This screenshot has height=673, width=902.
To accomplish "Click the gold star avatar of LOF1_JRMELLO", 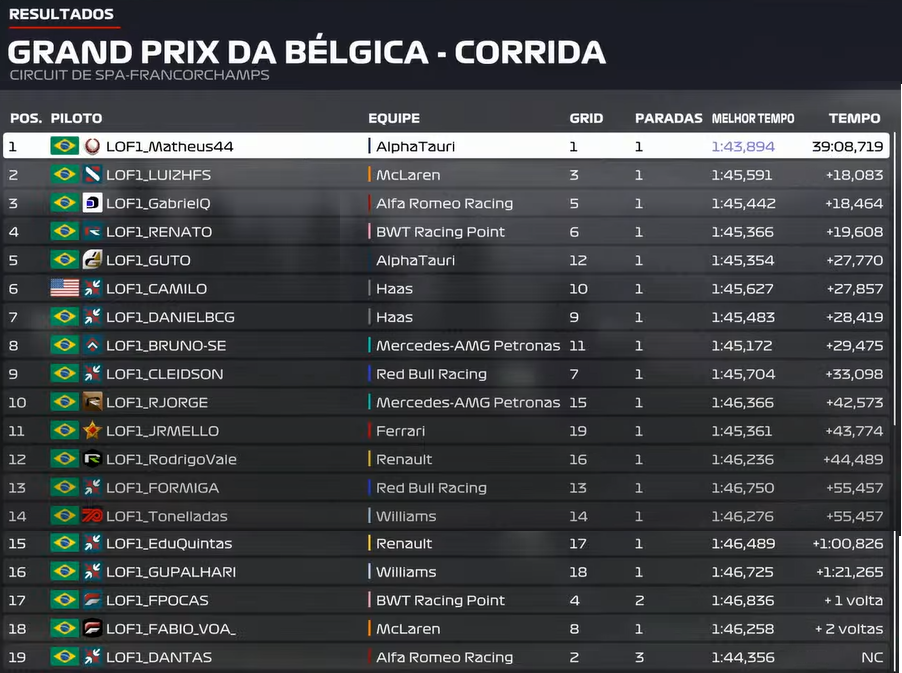I will click(x=92, y=430).
